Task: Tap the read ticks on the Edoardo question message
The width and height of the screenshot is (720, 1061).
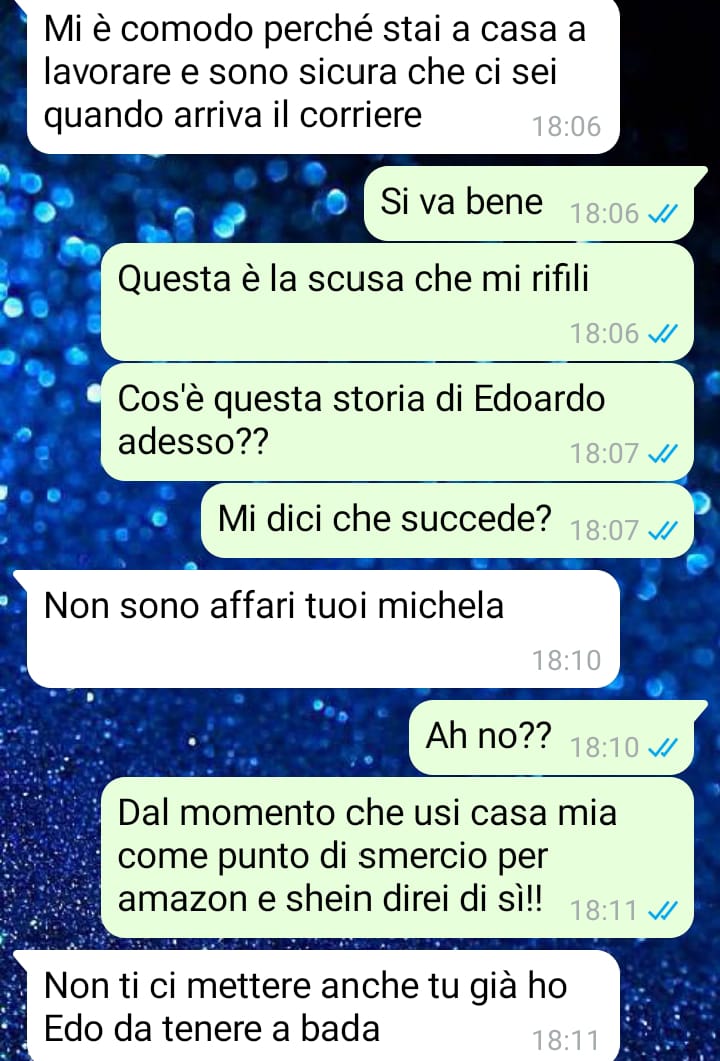Action: pyautogui.click(x=663, y=454)
